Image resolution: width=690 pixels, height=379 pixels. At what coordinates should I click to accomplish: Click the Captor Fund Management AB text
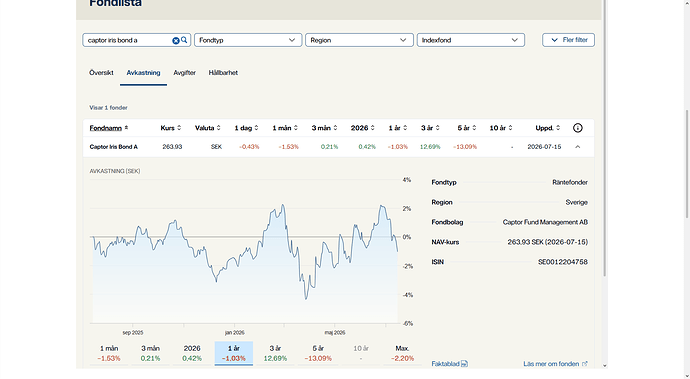click(x=545, y=222)
